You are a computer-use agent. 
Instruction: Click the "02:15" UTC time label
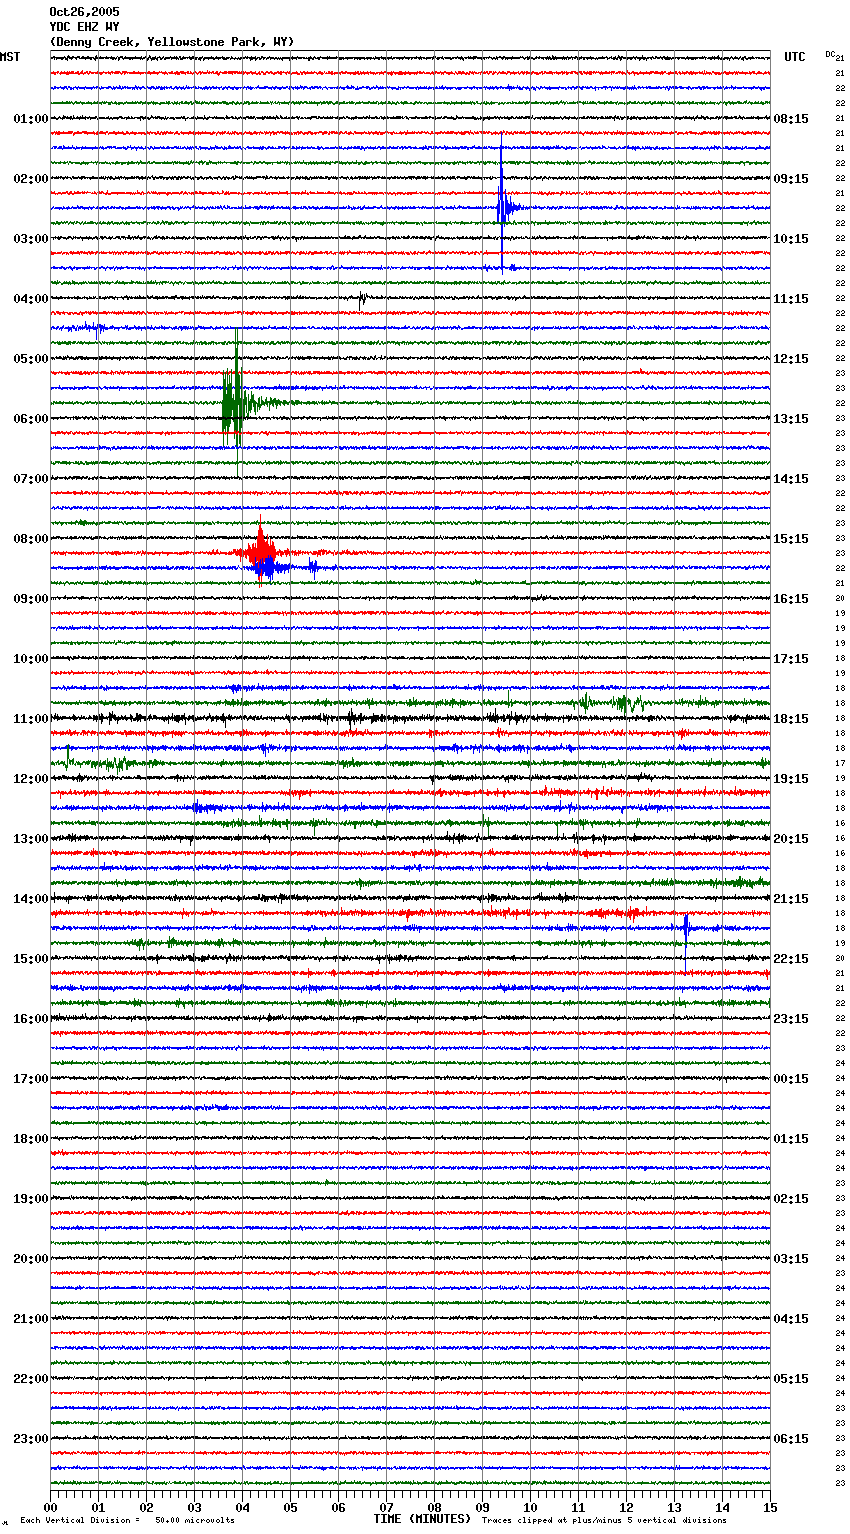[x=791, y=1199]
